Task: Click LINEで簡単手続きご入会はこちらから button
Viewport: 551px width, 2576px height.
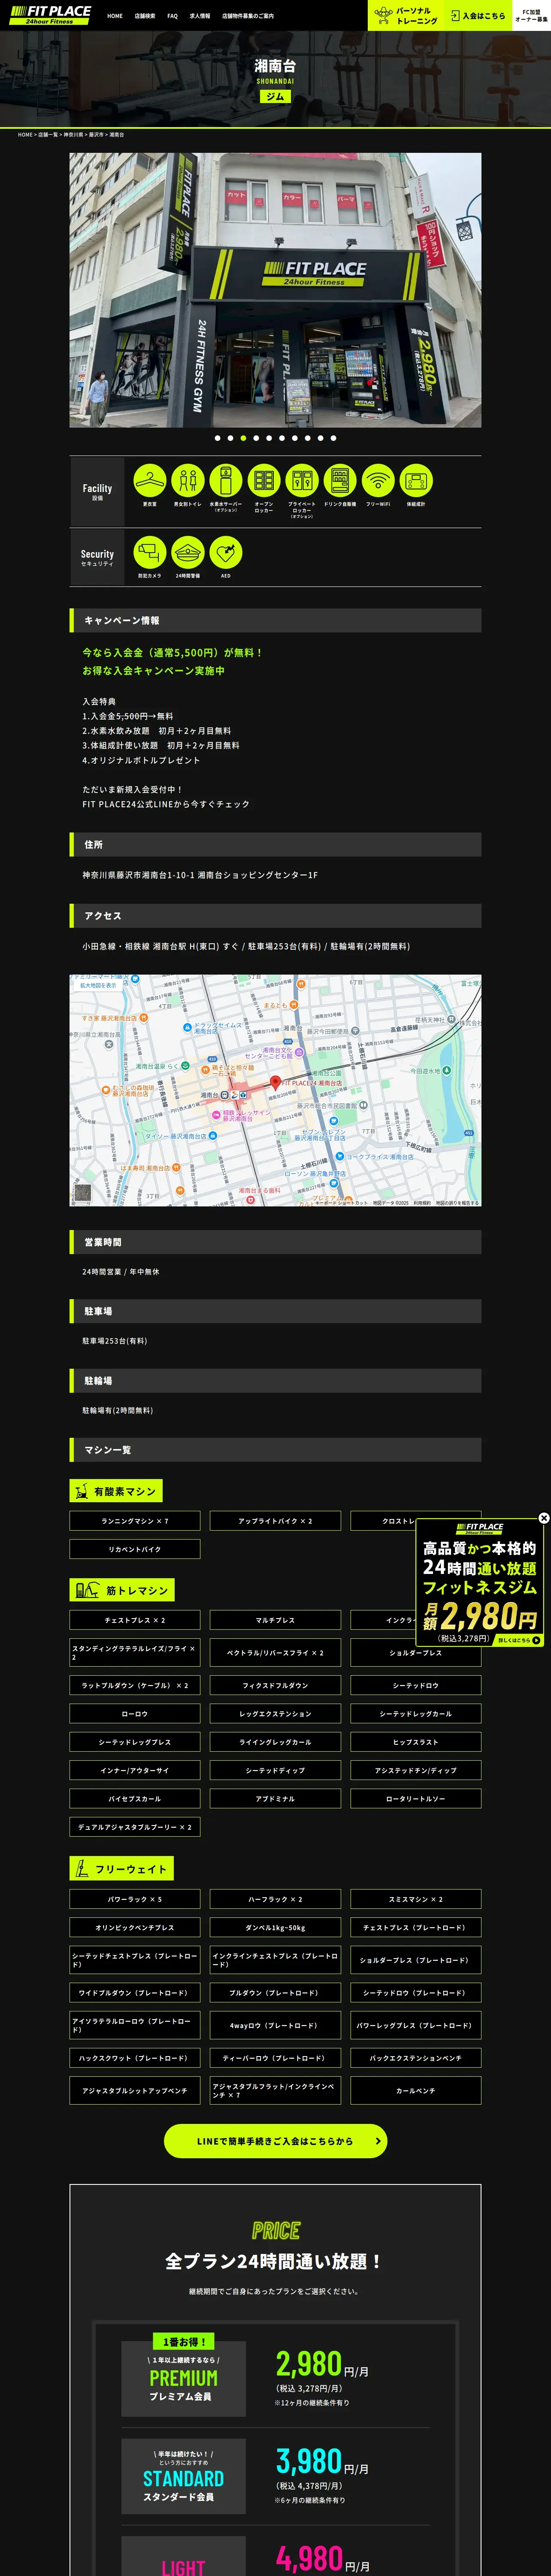Action: (275, 2141)
